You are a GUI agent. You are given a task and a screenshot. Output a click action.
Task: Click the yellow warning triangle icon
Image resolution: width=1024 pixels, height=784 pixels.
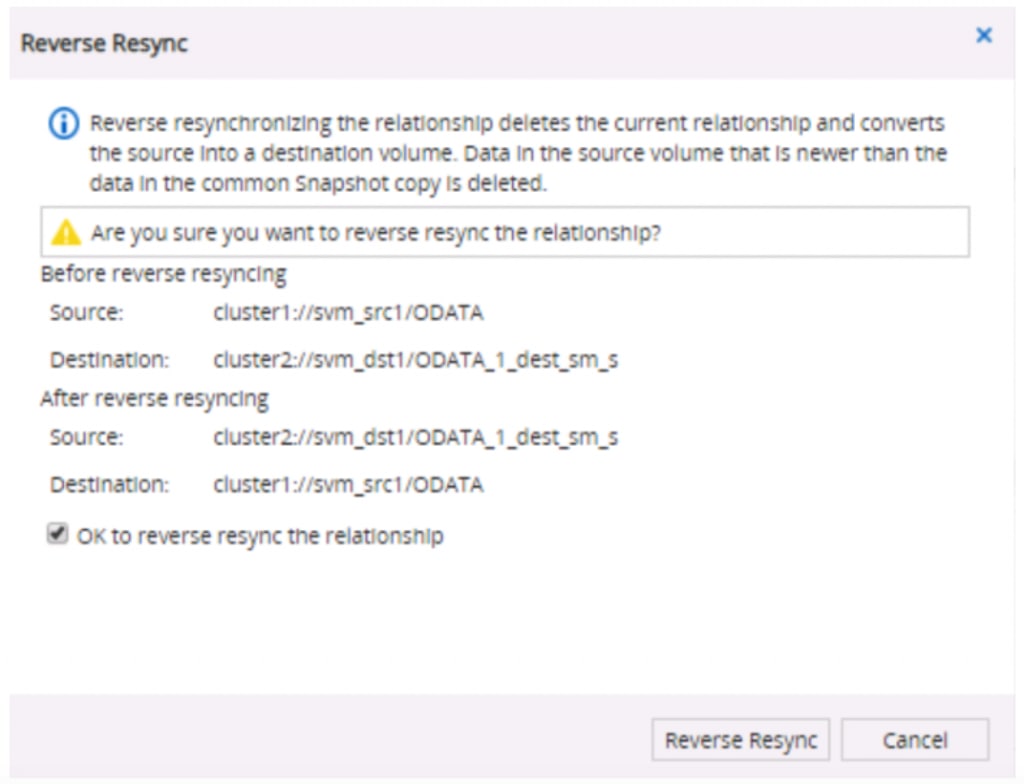[66, 233]
